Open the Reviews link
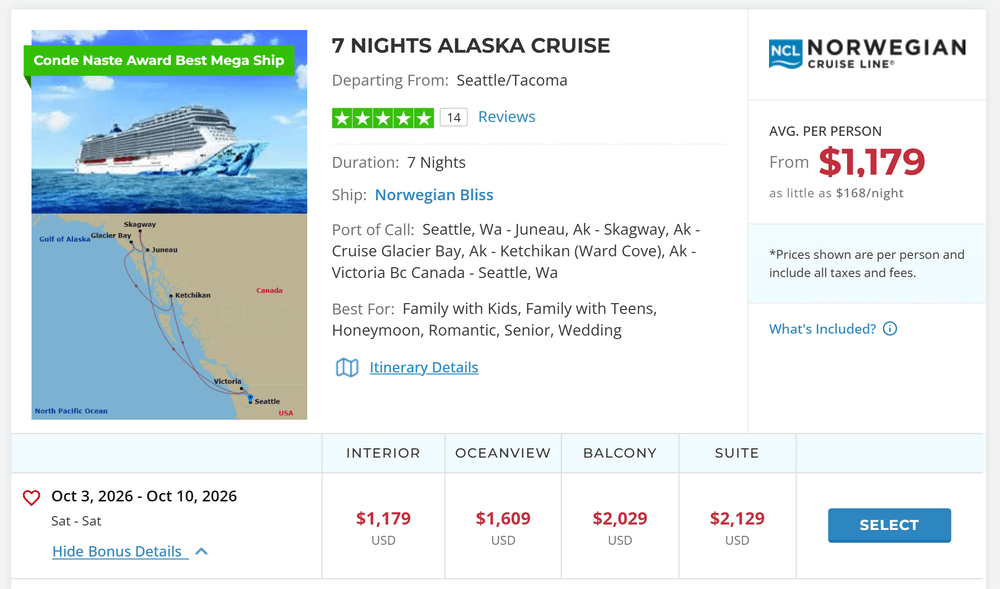 tap(506, 117)
